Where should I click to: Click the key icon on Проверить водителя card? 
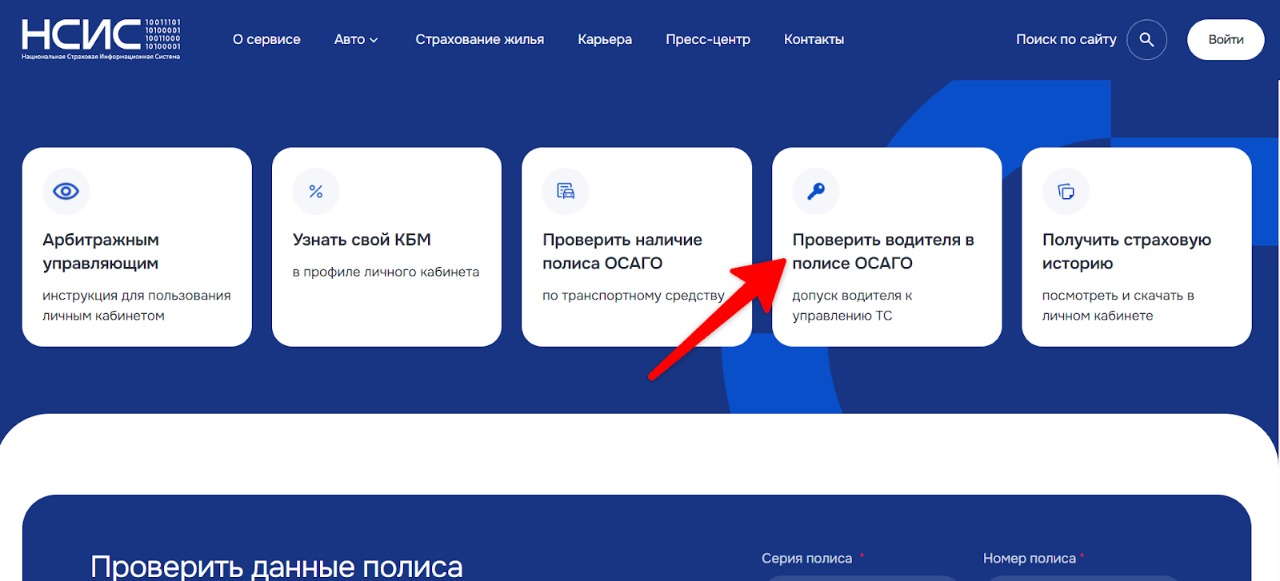(814, 191)
